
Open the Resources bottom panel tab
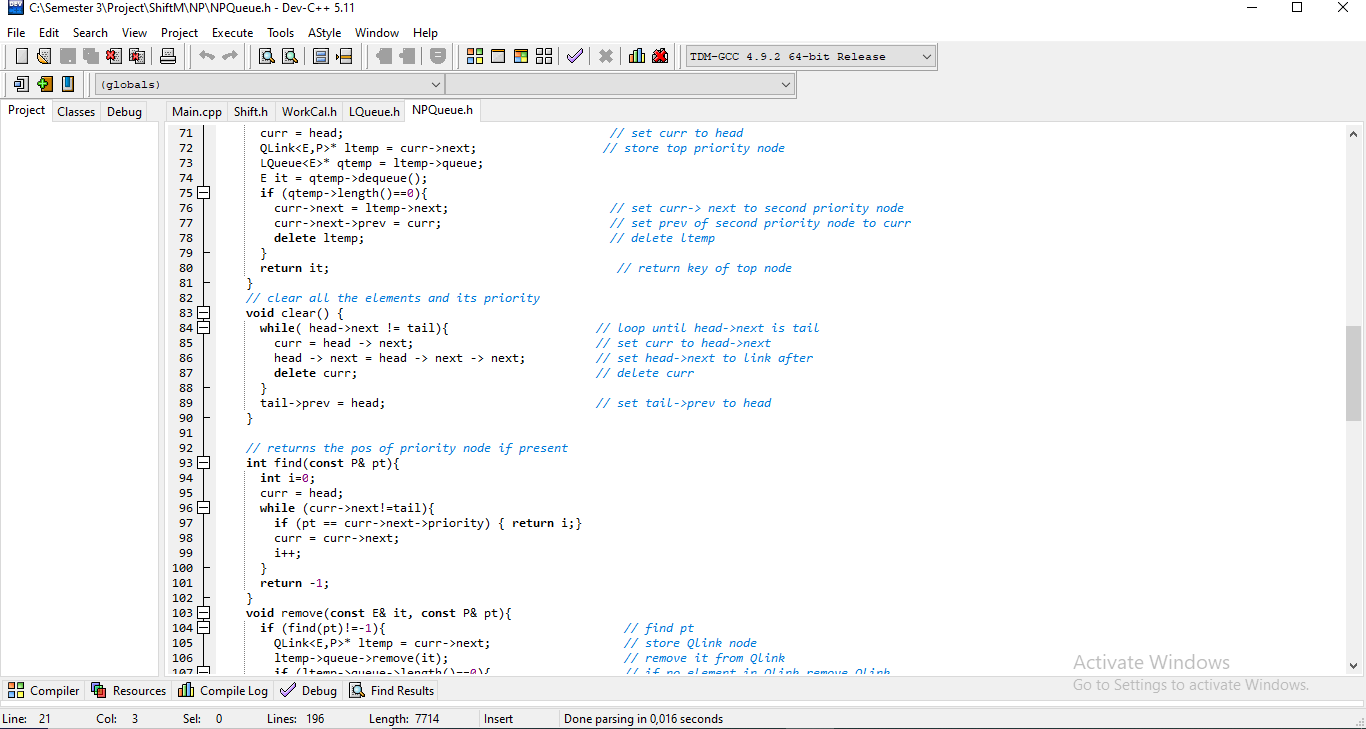pyautogui.click(x=129, y=690)
